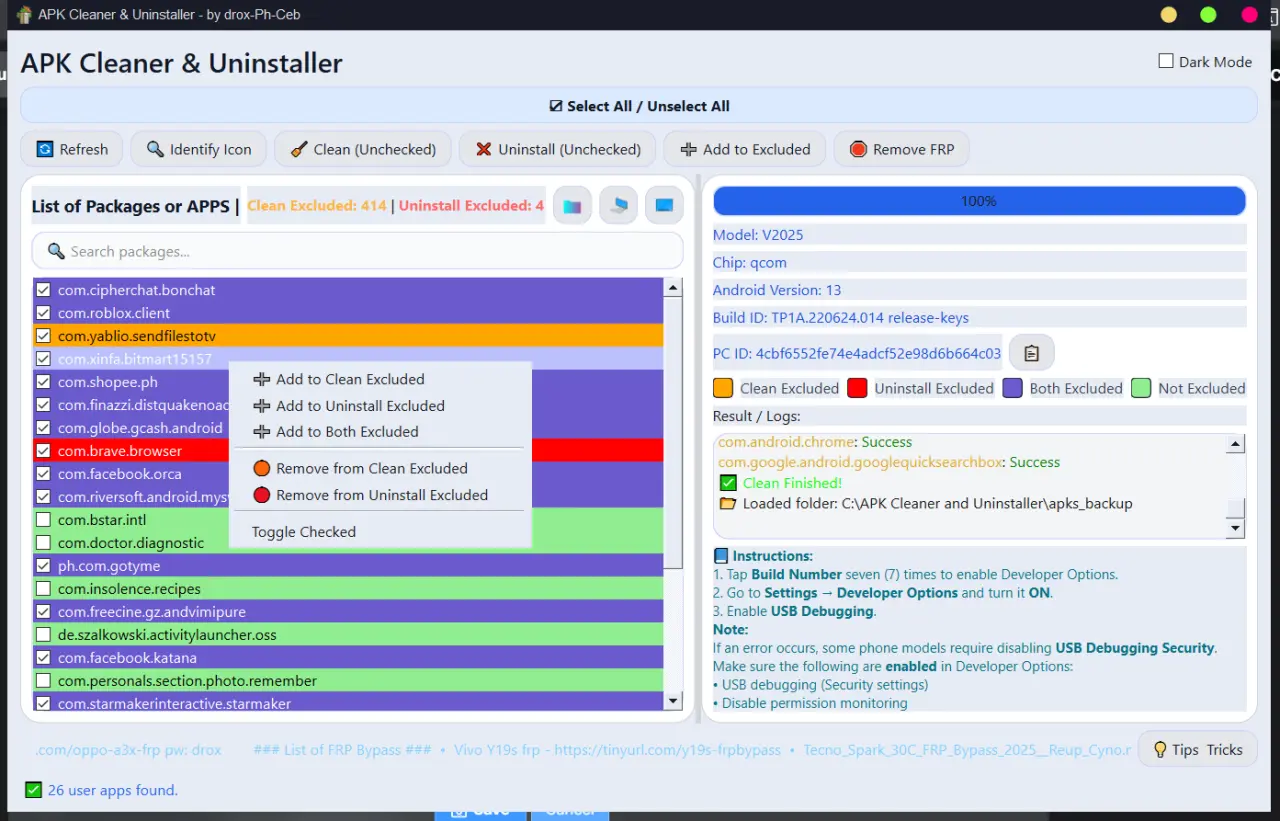Select com.xinfa.bitmart15157 row
Viewport: 1280px width, 821px height.
(x=348, y=359)
